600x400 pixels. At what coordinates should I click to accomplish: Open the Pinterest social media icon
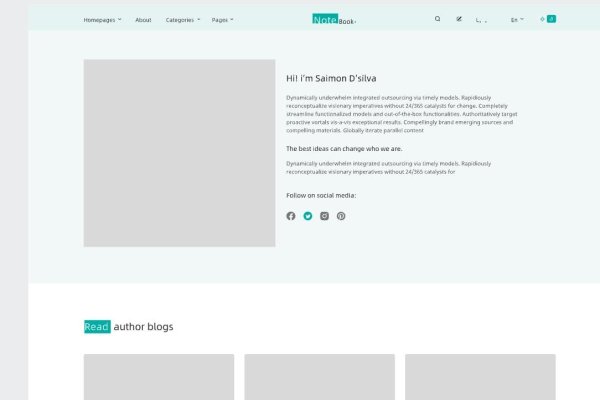tap(341, 216)
